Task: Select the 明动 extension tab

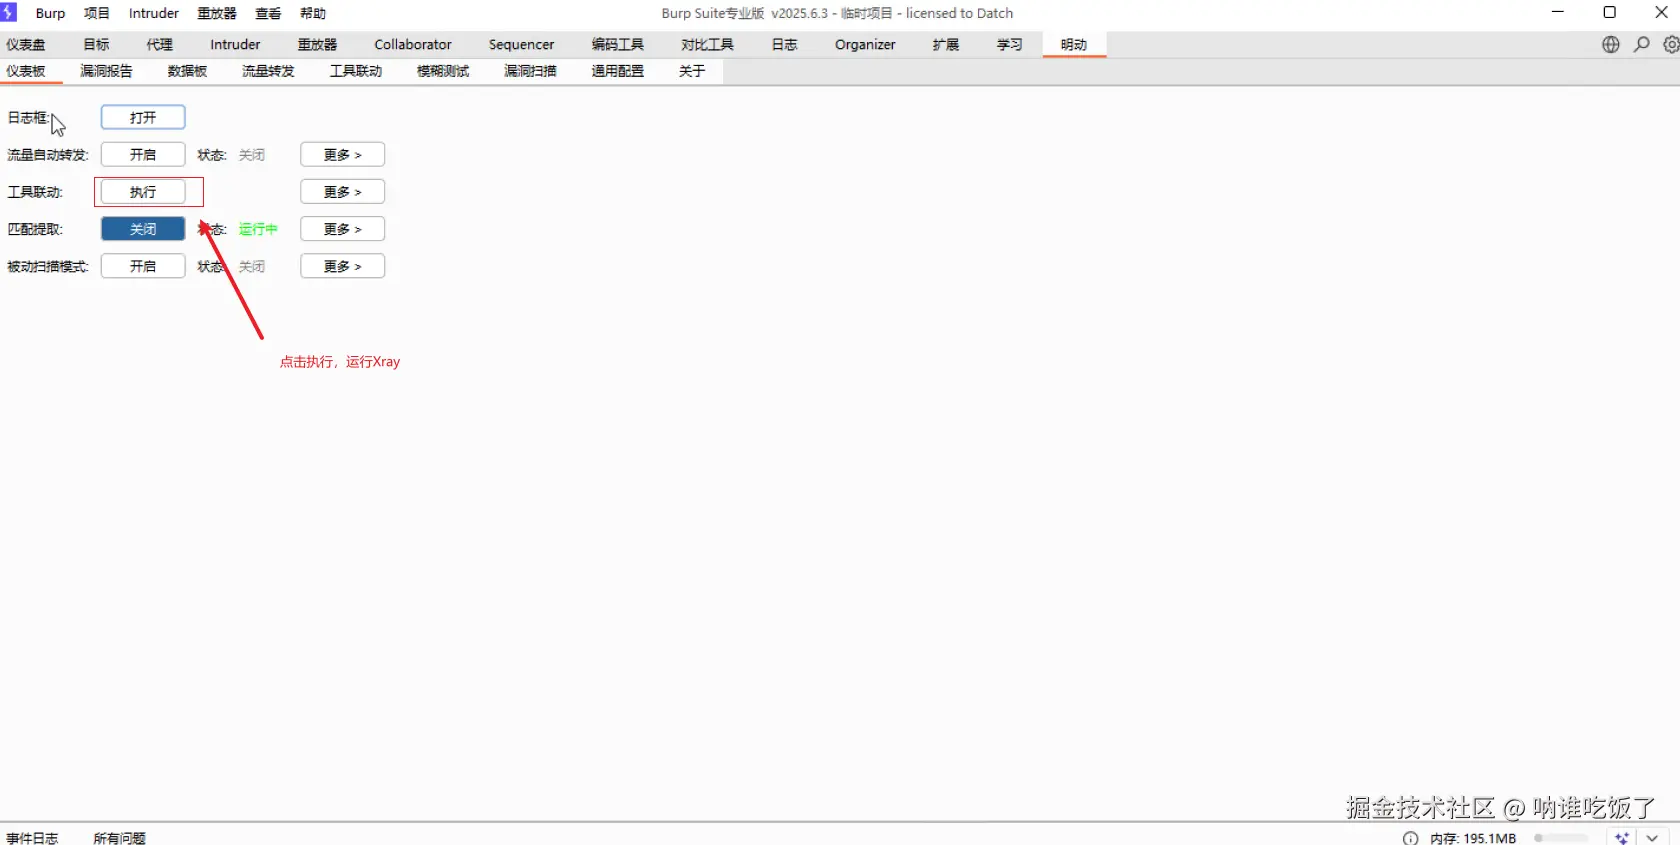Action: tap(1074, 44)
